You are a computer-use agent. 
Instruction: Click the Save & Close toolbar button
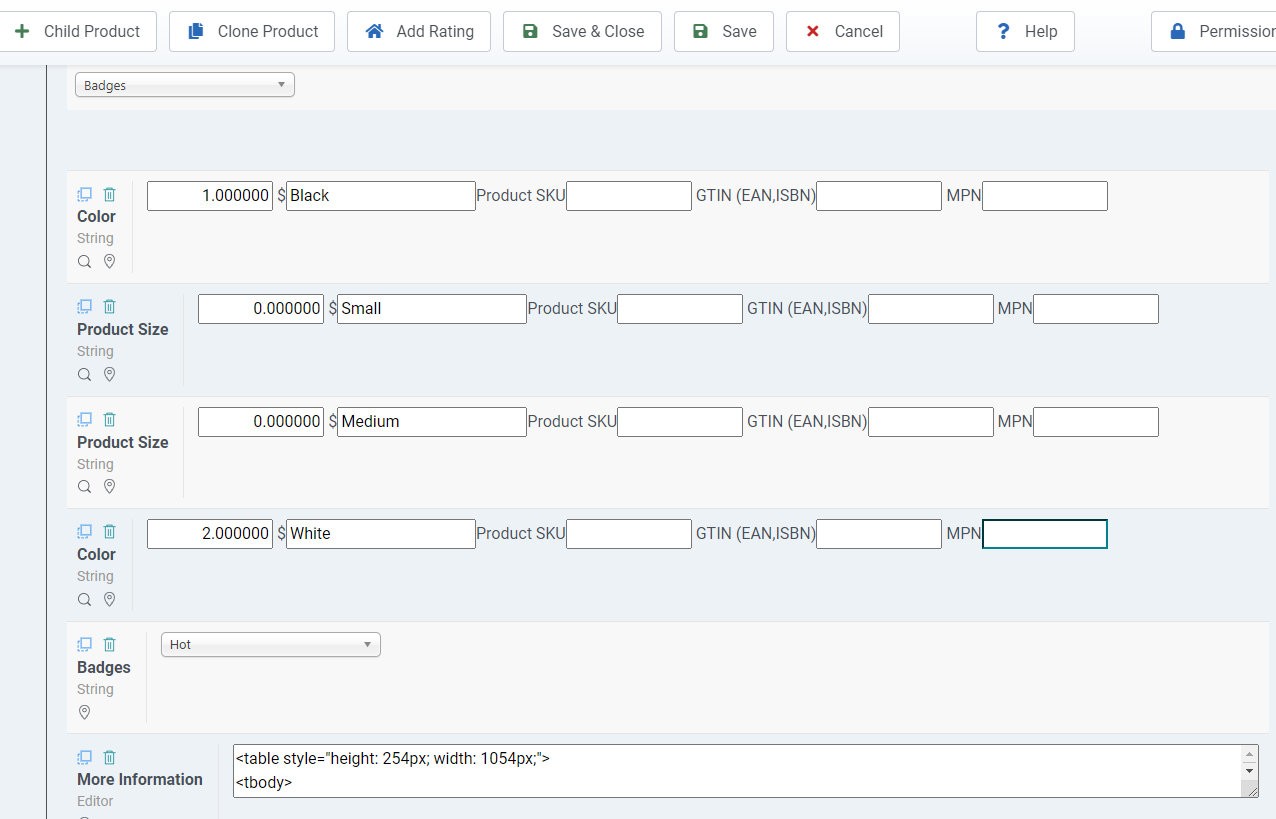pyautogui.click(x=582, y=32)
